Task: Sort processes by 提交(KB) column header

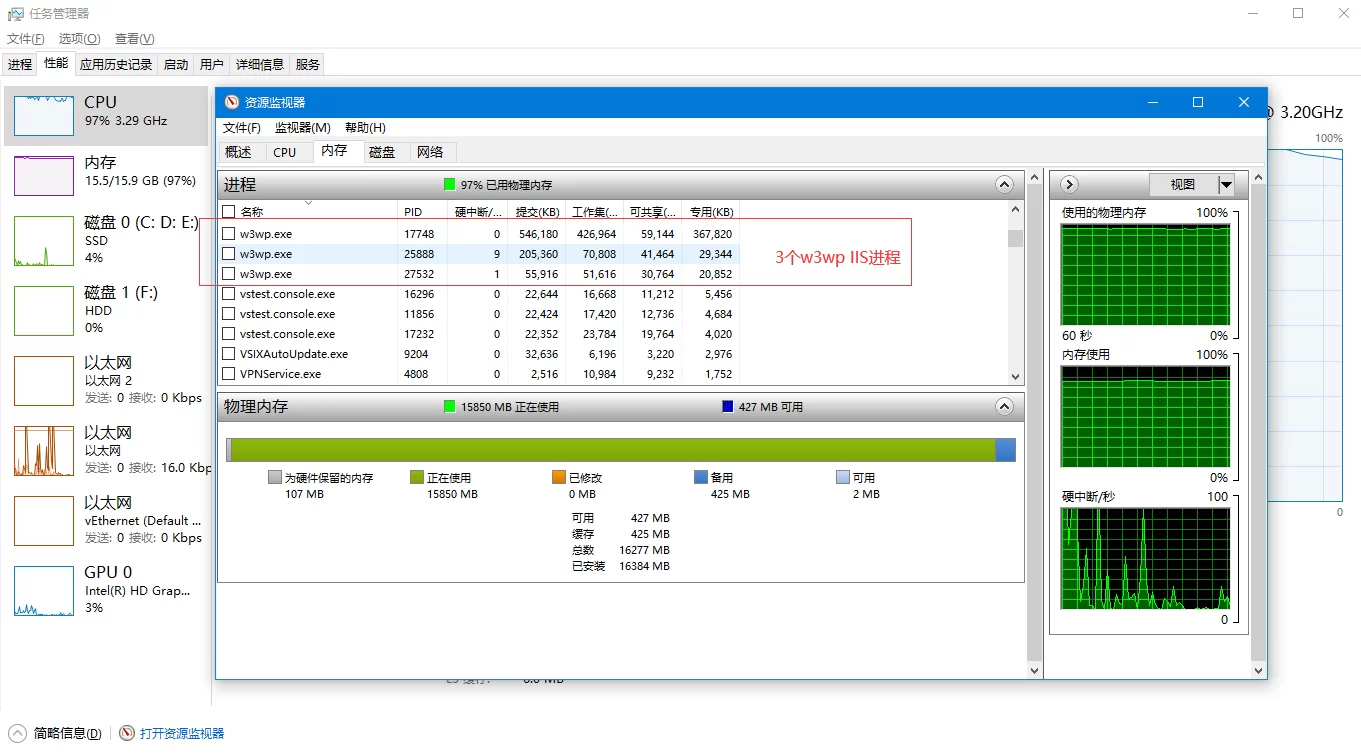Action: coord(536,212)
